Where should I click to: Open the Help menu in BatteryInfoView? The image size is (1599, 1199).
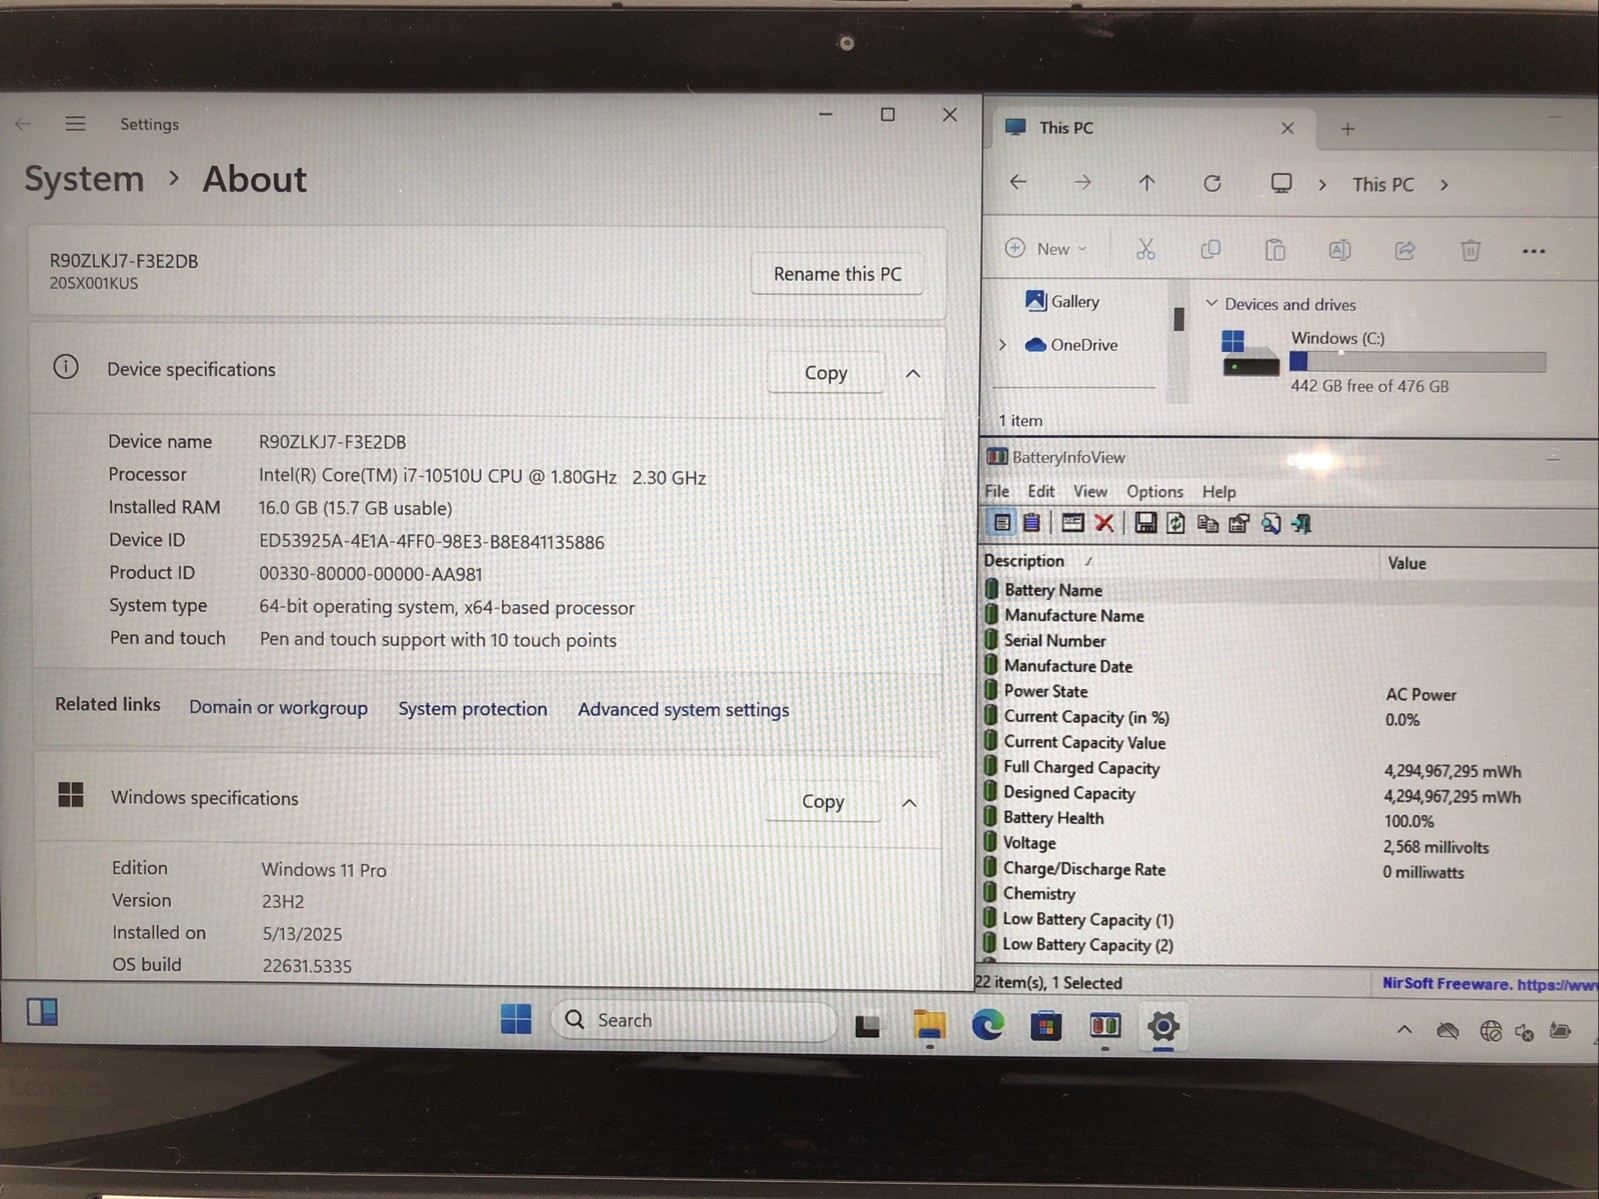click(x=1219, y=491)
